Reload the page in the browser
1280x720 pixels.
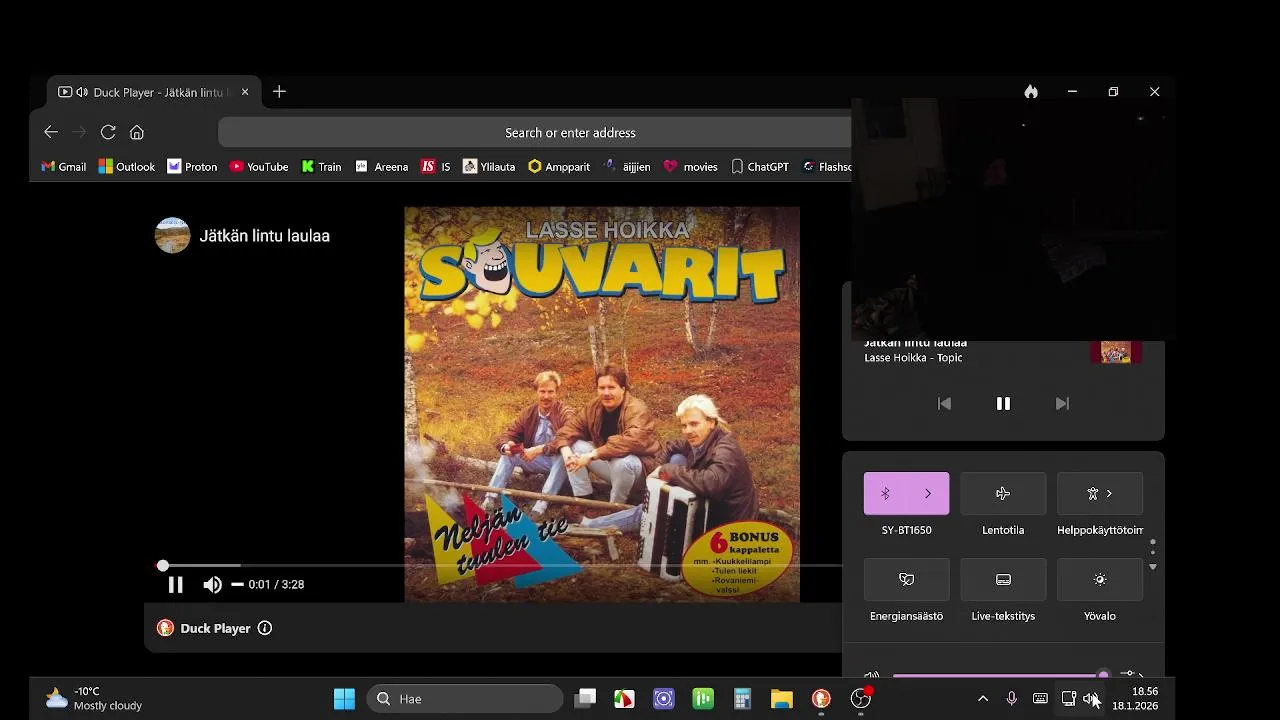pyautogui.click(x=108, y=132)
